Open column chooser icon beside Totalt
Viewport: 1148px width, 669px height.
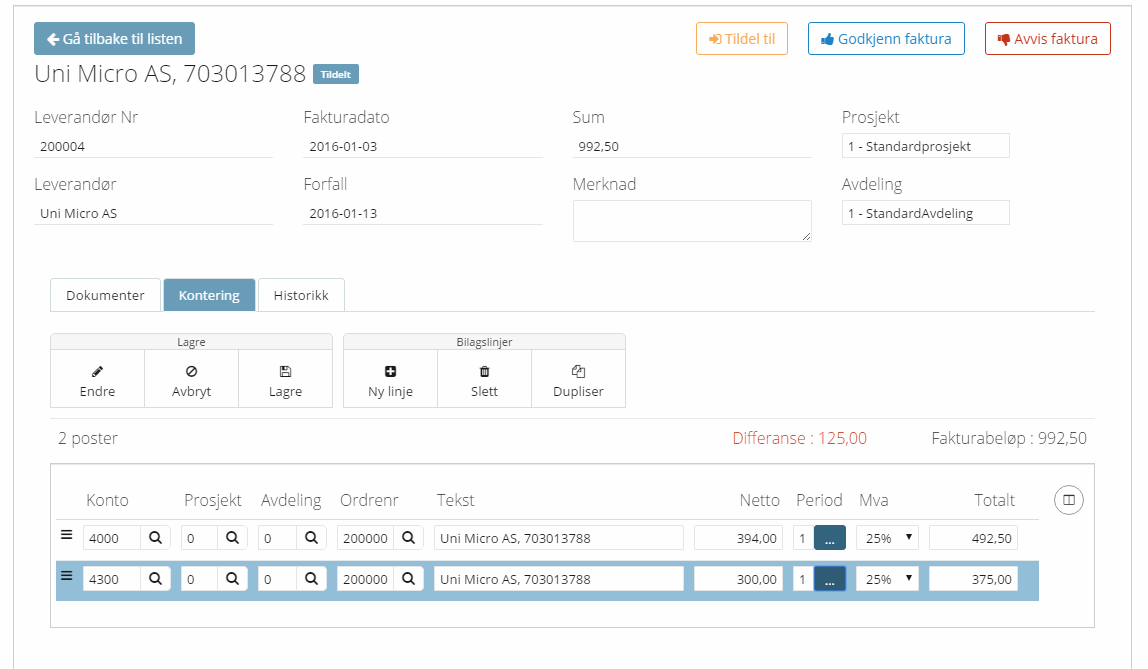(x=1069, y=500)
